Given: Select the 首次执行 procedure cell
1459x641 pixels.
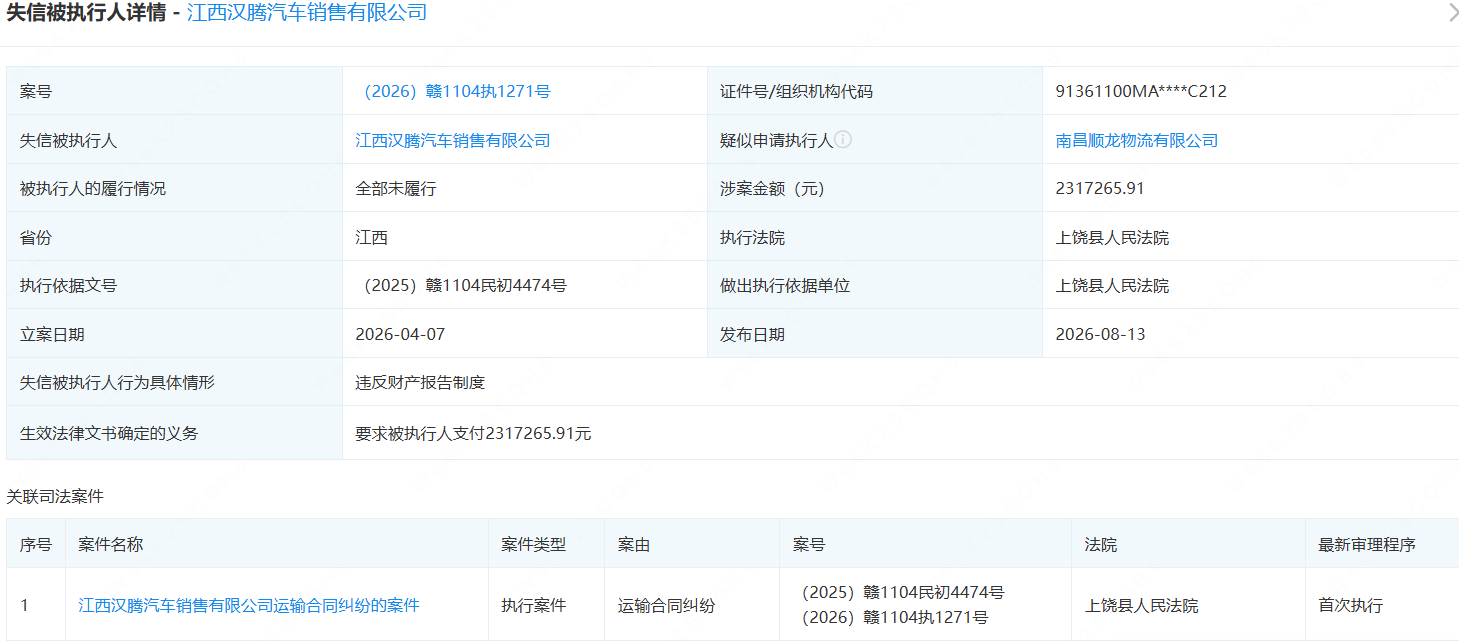Looking at the screenshot, I should [1350, 605].
